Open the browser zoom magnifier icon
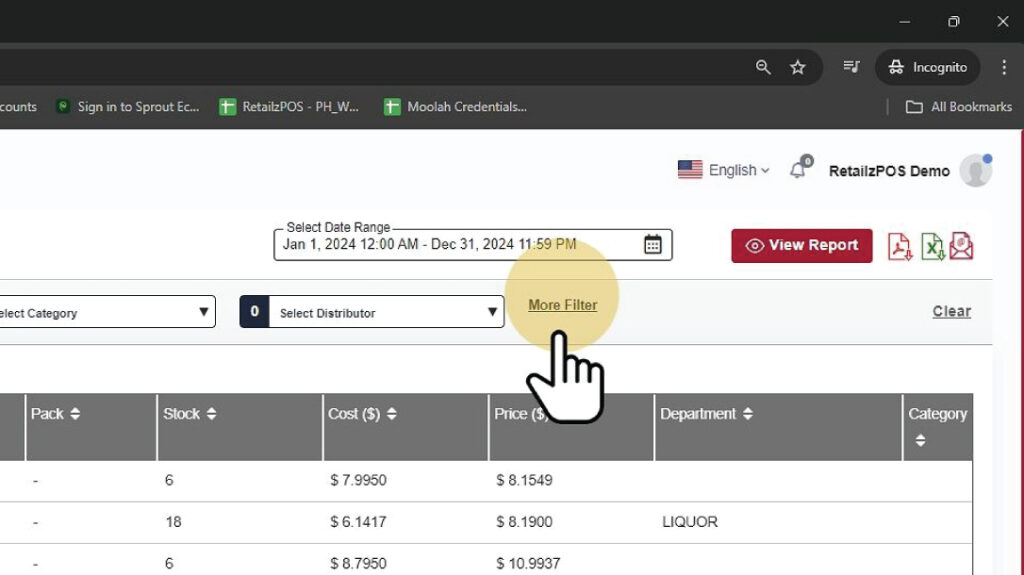The width and height of the screenshot is (1024, 575). coord(763,67)
